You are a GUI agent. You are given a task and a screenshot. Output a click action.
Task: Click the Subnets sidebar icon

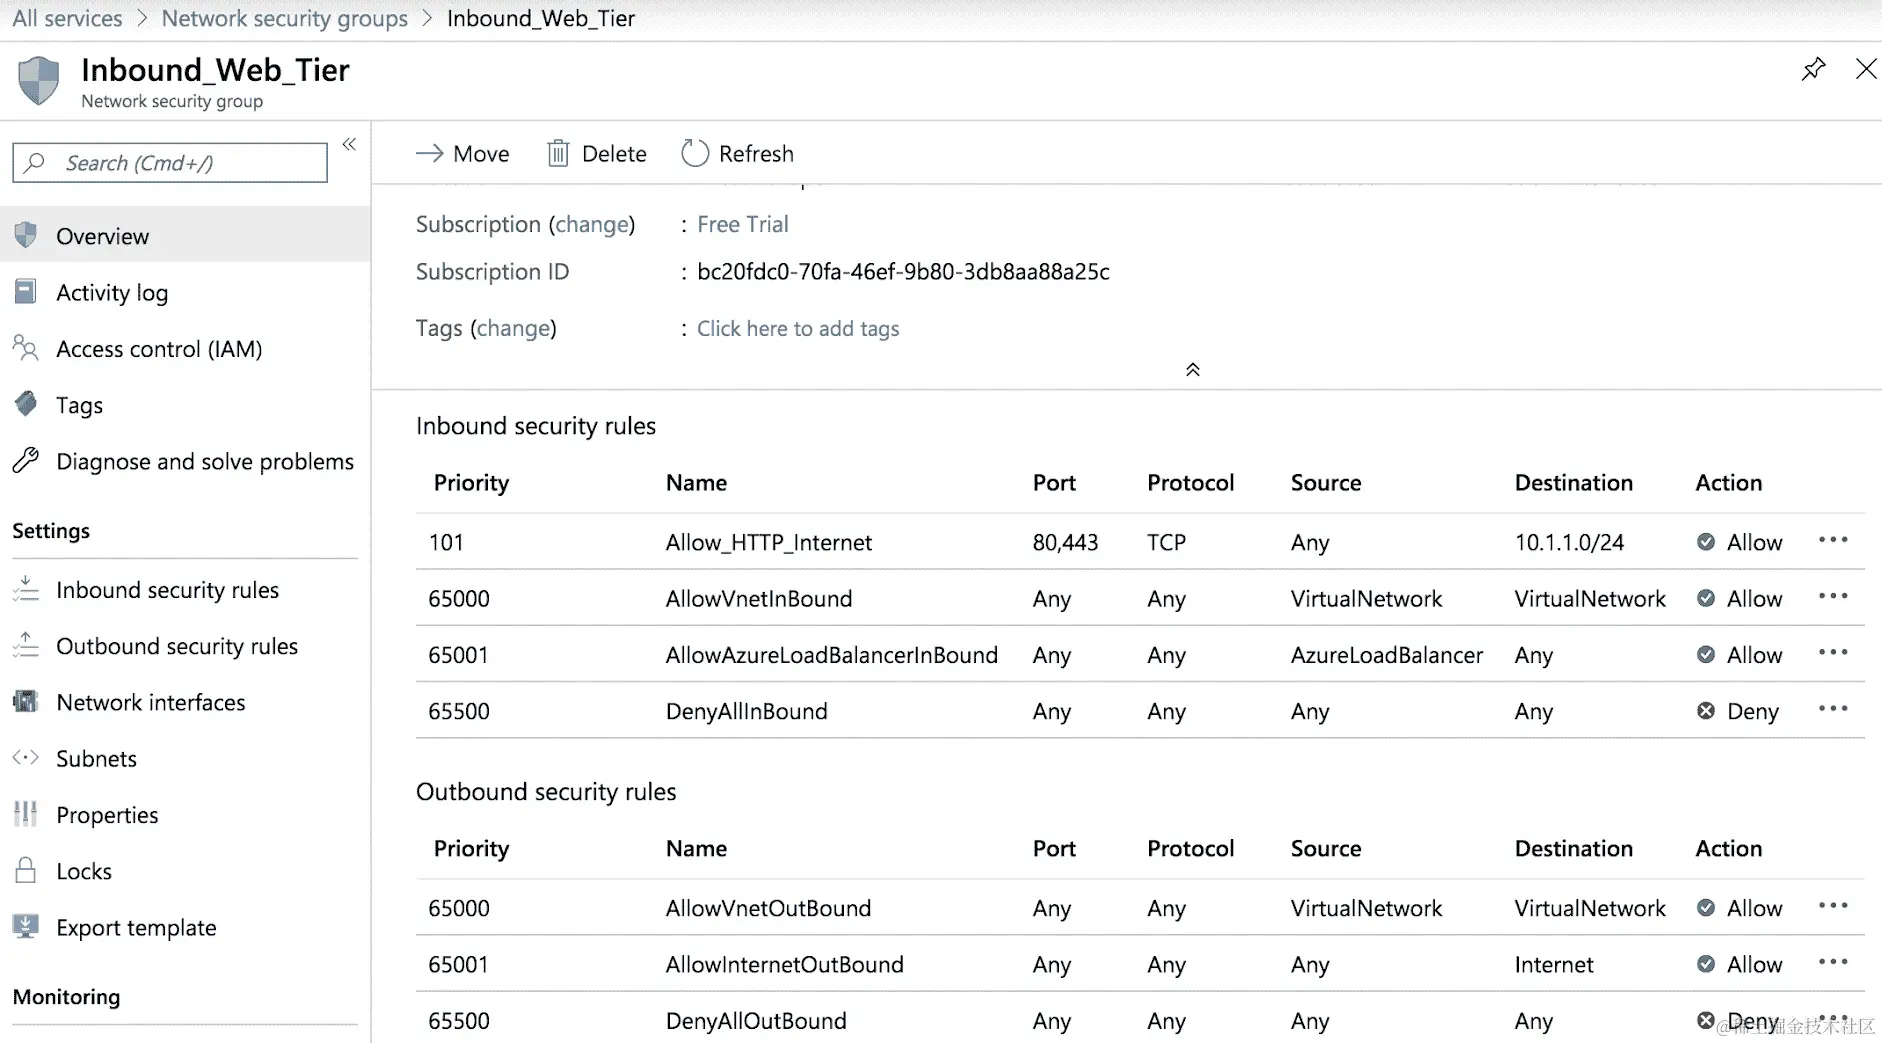26,757
